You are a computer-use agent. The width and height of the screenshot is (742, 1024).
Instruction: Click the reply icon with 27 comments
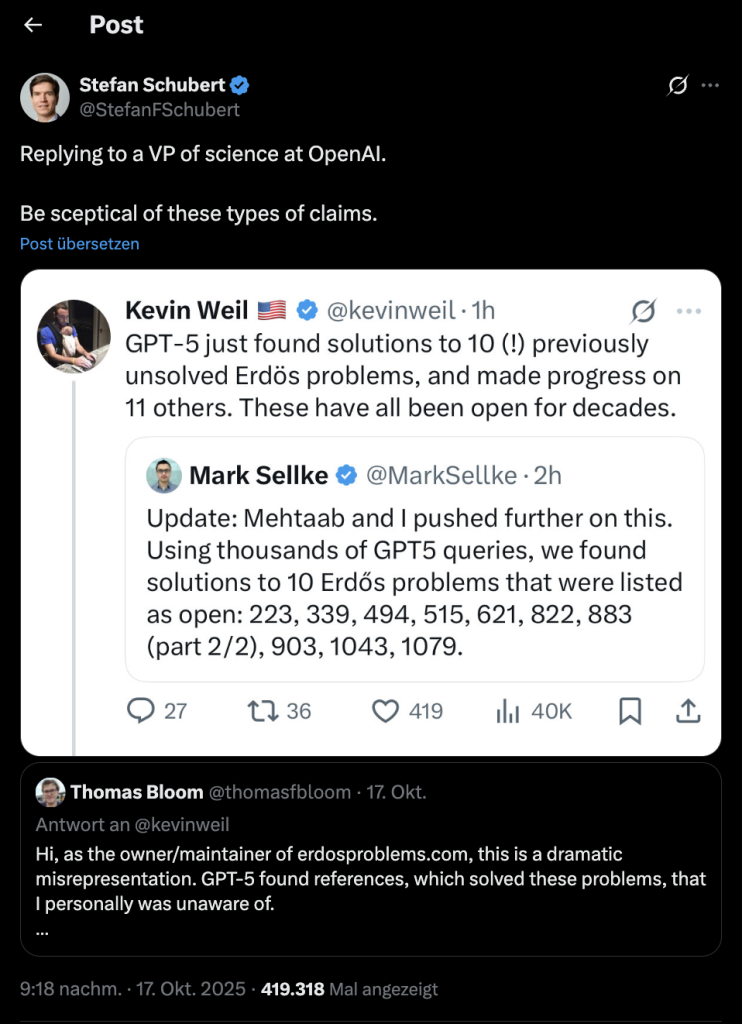tap(158, 711)
